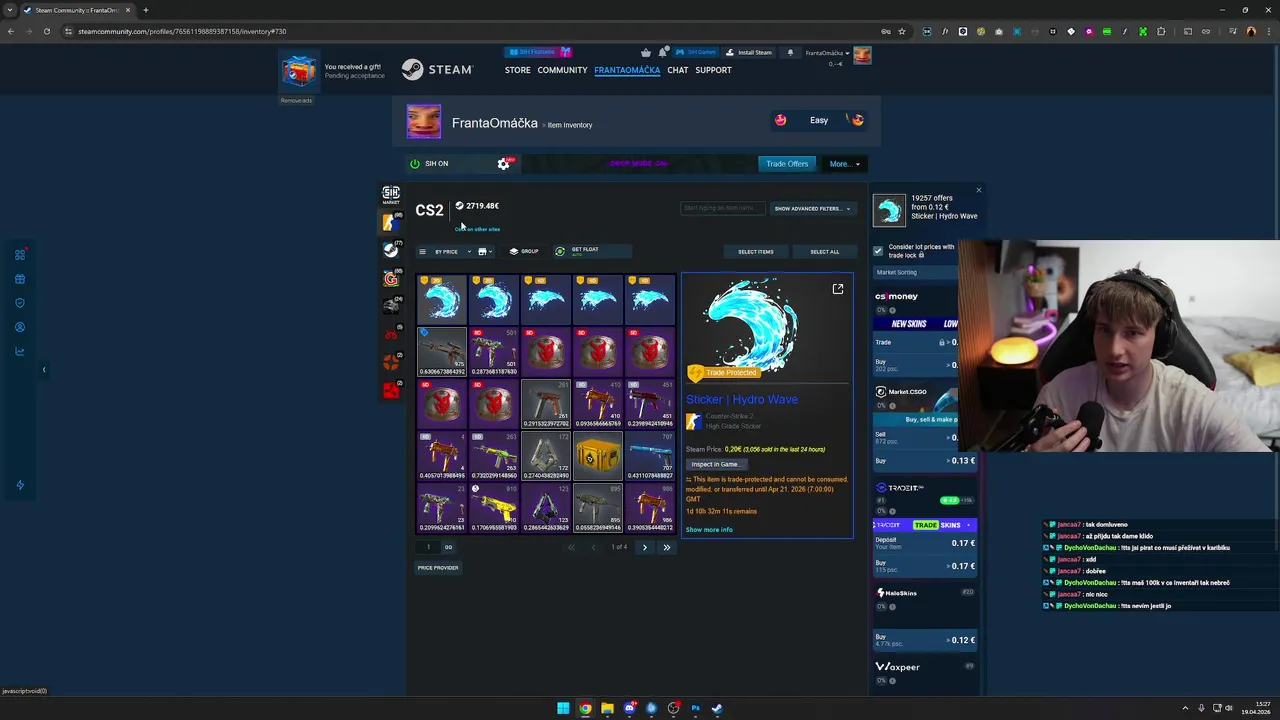
Task: Expand SHOW ADVANCED FILTERS dropdown
Action: 811,209
